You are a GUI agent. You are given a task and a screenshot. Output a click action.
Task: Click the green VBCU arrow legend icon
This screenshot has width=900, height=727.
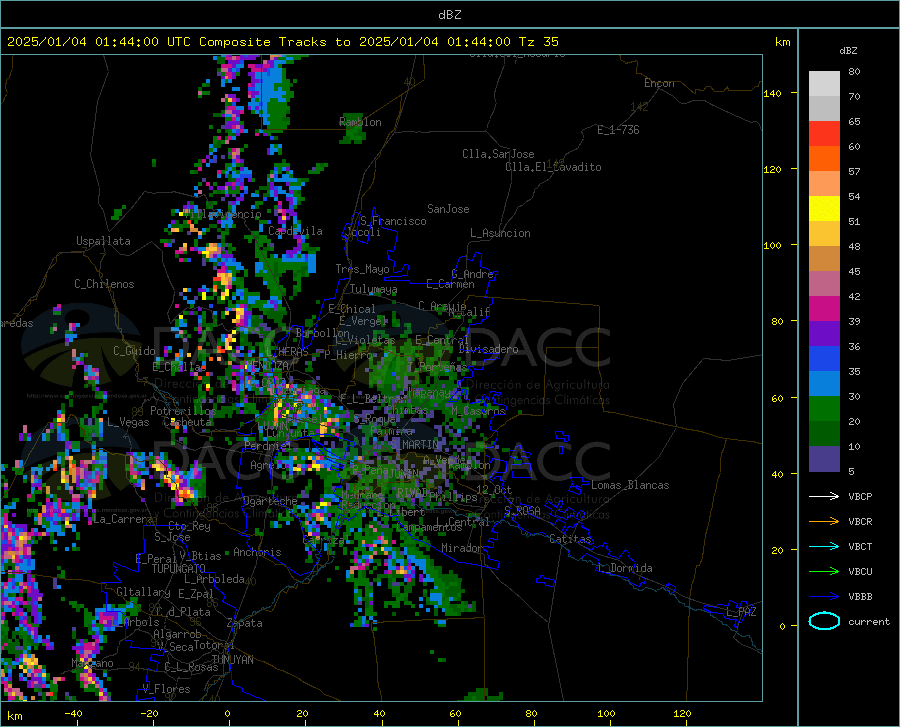pyautogui.click(x=824, y=572)
